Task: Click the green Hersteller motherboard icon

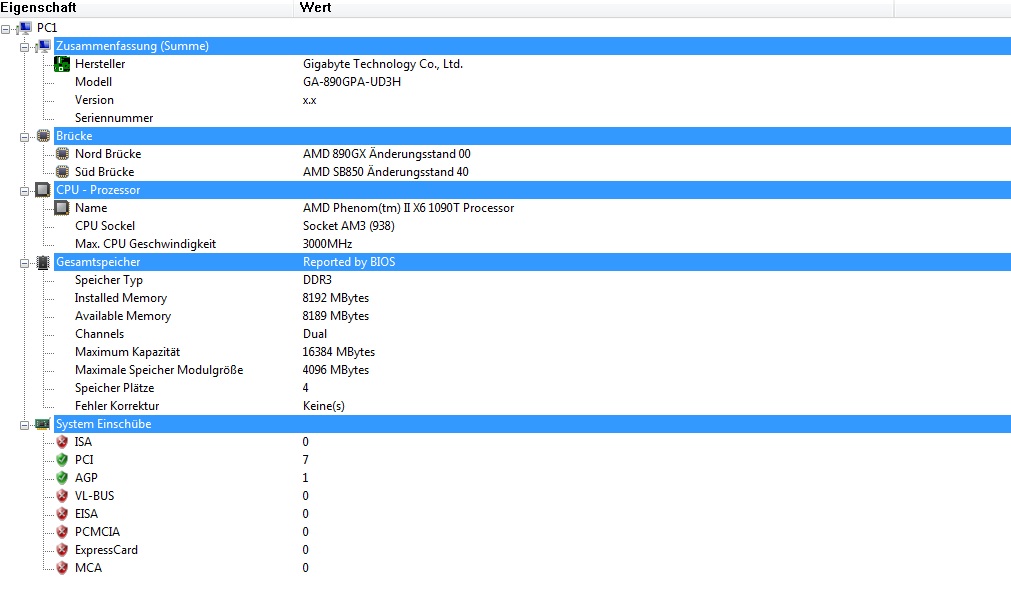Action: (62, 64)
